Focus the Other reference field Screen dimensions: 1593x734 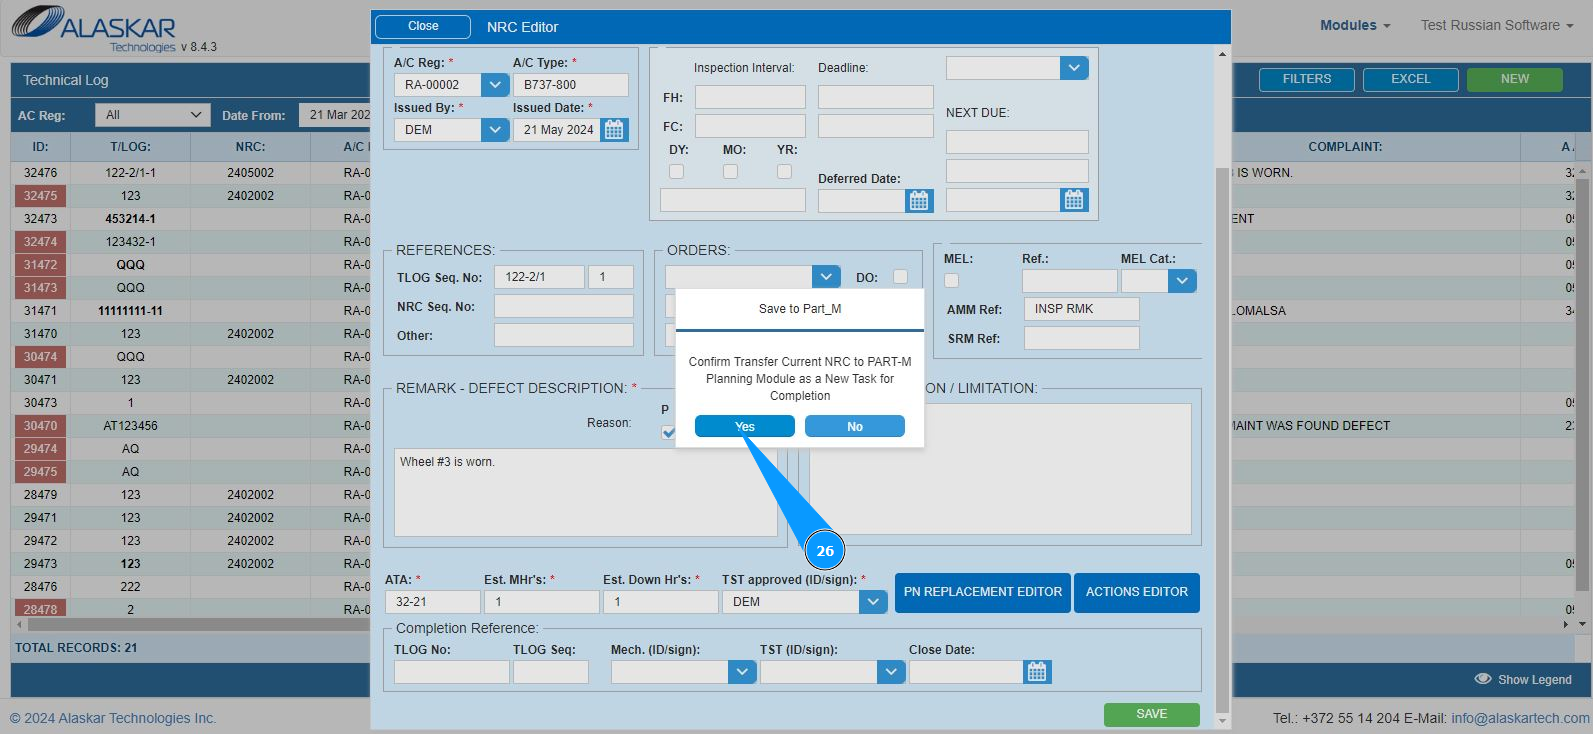564,335
